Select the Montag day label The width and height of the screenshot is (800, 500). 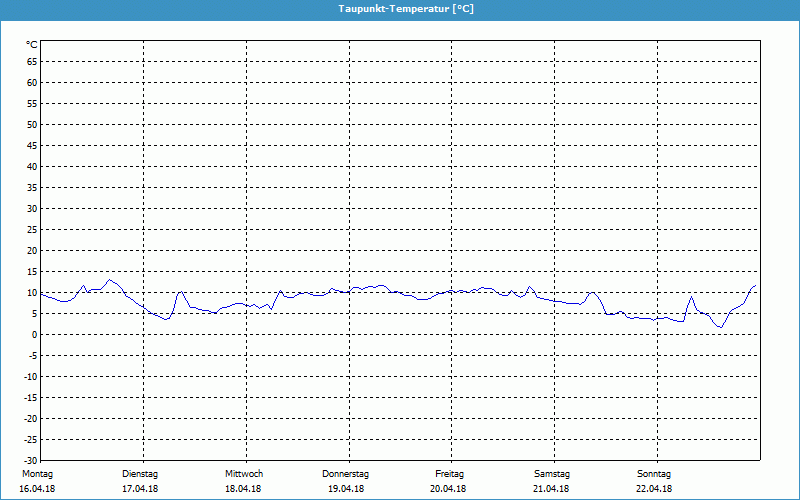(x=37, y=474)
